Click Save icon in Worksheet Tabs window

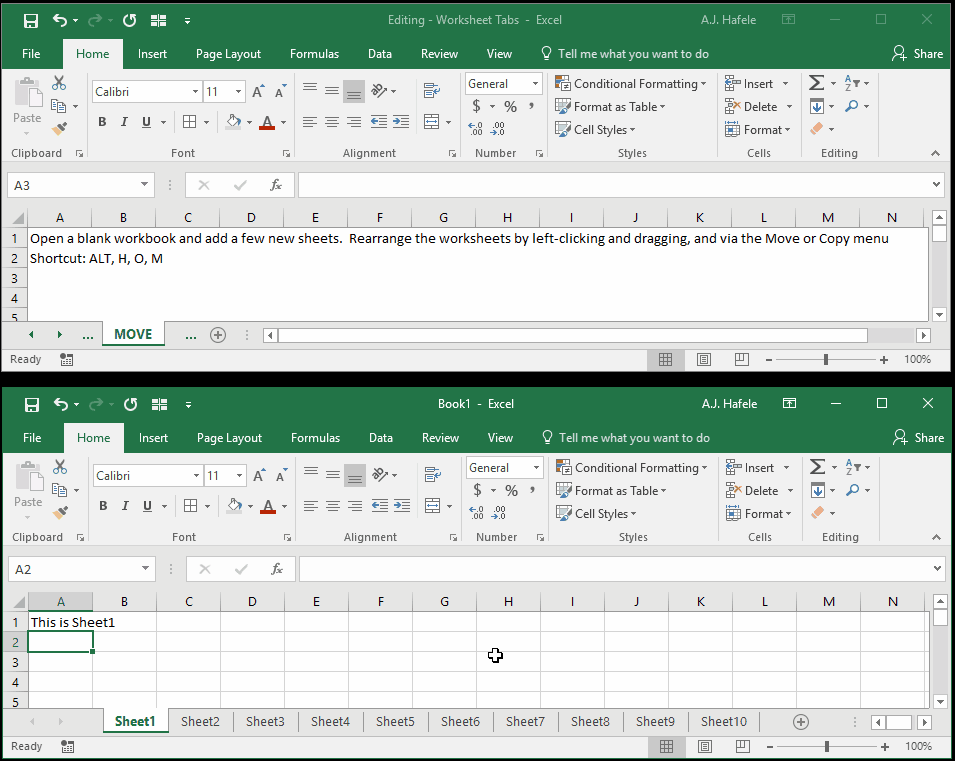(30, 21)
